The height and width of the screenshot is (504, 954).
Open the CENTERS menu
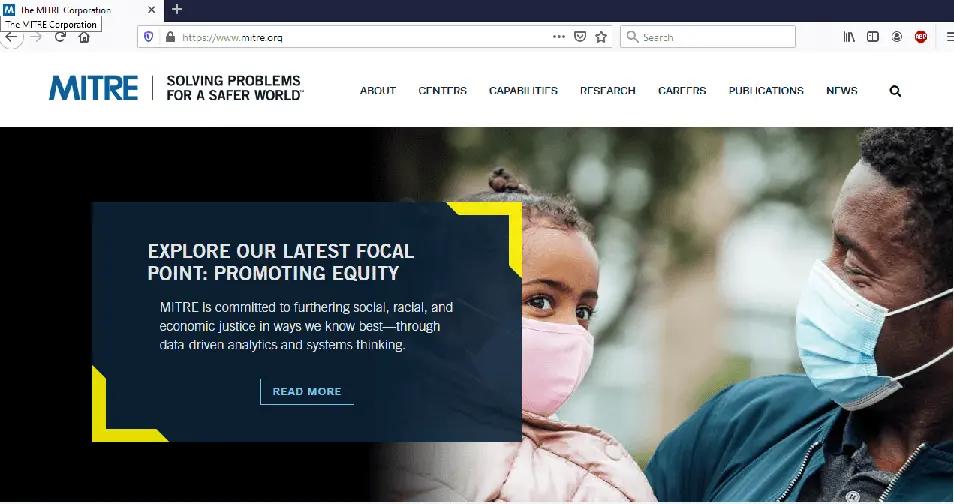tap(442, 91)
